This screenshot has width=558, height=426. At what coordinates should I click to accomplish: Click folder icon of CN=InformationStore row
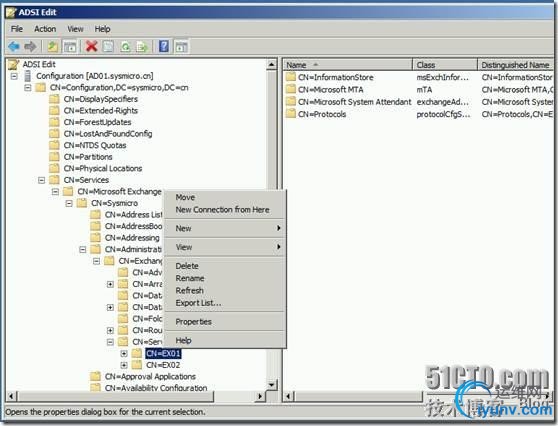(291, 77)
